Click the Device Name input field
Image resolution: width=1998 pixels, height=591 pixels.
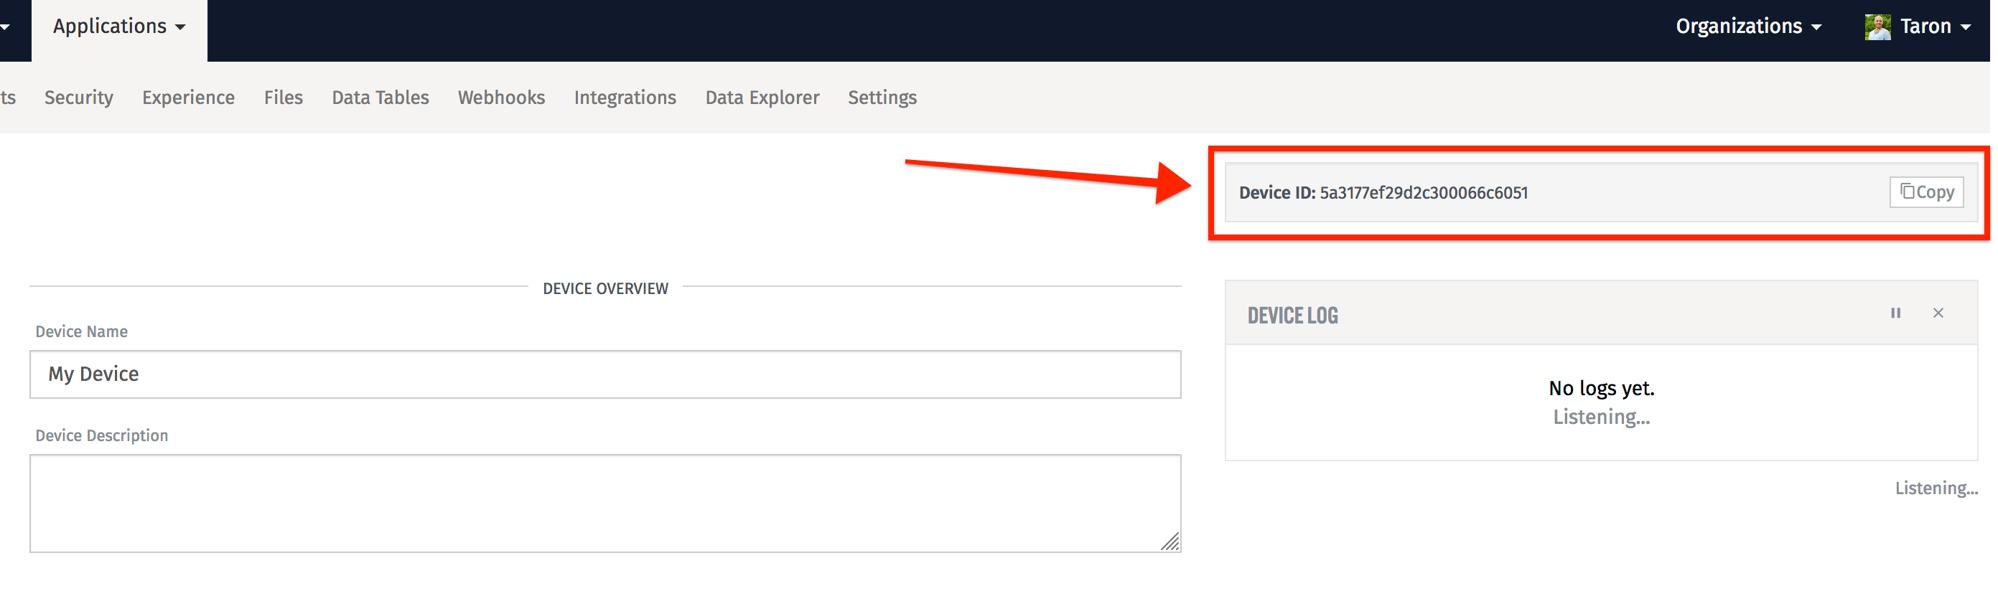tap(605, 374)
